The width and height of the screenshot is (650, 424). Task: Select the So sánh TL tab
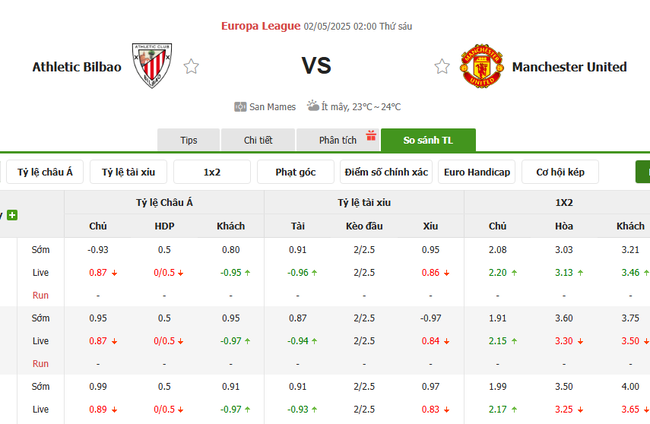[x=429, y=141]
